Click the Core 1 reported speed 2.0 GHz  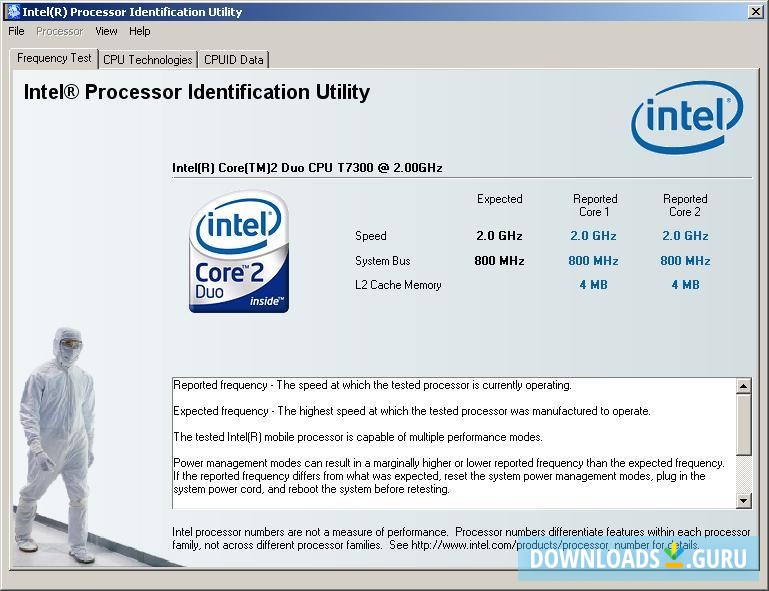coord(593,236)
